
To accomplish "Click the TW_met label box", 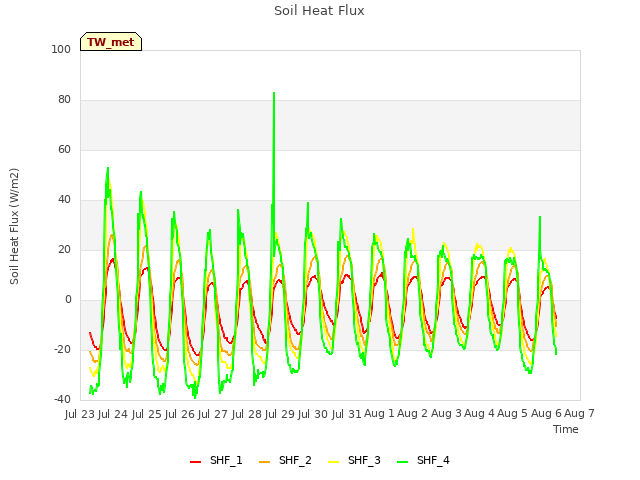I will tap(111, 42).
